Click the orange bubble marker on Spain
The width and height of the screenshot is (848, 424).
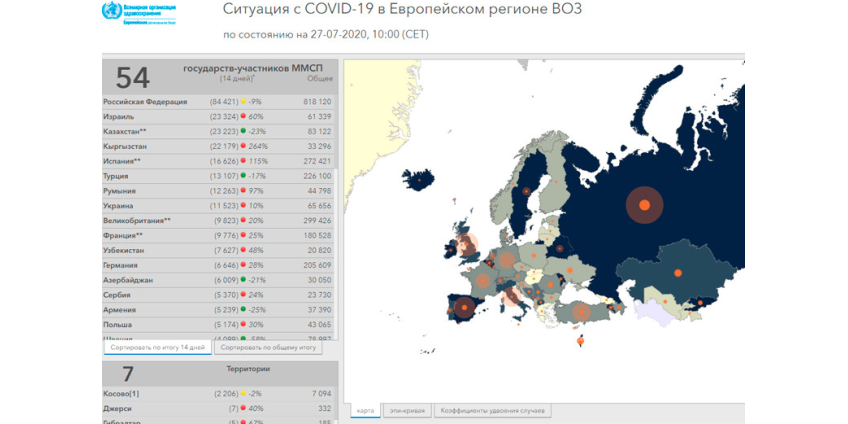click(x=463, y=307)
